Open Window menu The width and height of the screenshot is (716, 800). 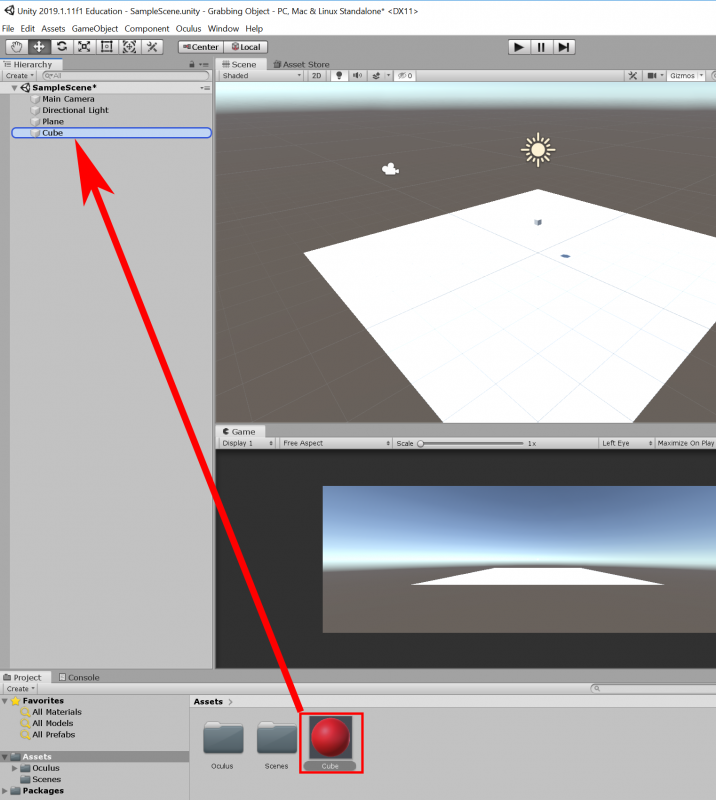coord(223,29)
